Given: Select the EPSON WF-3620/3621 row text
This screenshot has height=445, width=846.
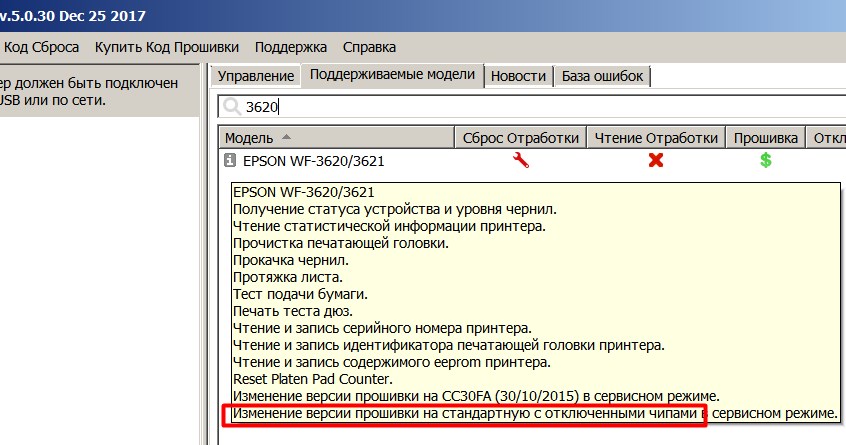Looking at the screenshot, I should pos(313,161).
